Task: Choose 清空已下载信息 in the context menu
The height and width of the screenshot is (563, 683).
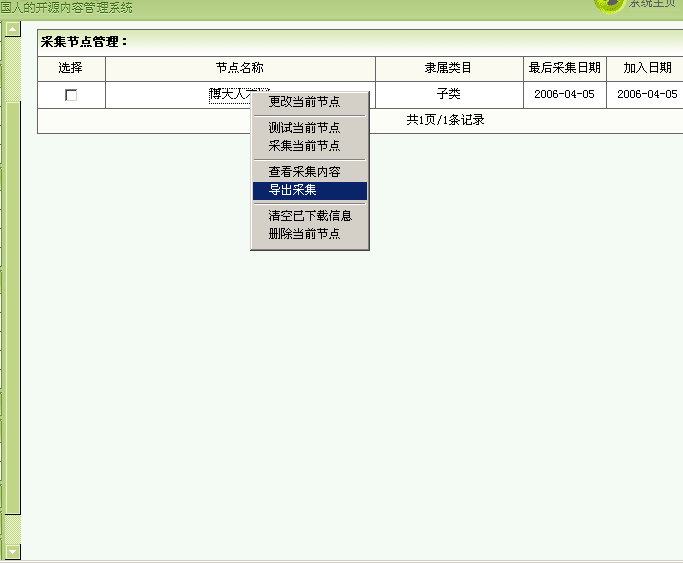Action: (x=310, y=215)
